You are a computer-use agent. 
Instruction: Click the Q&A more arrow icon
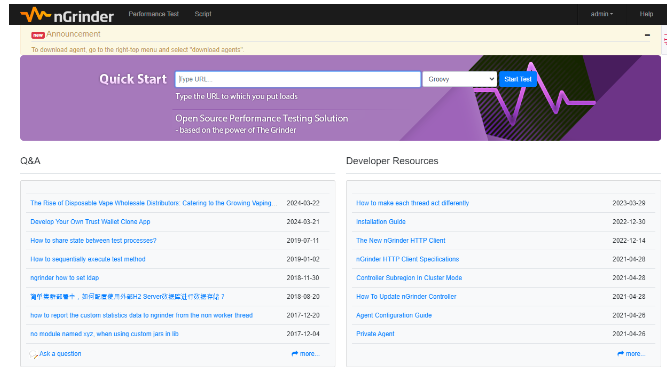click(295, 354)
